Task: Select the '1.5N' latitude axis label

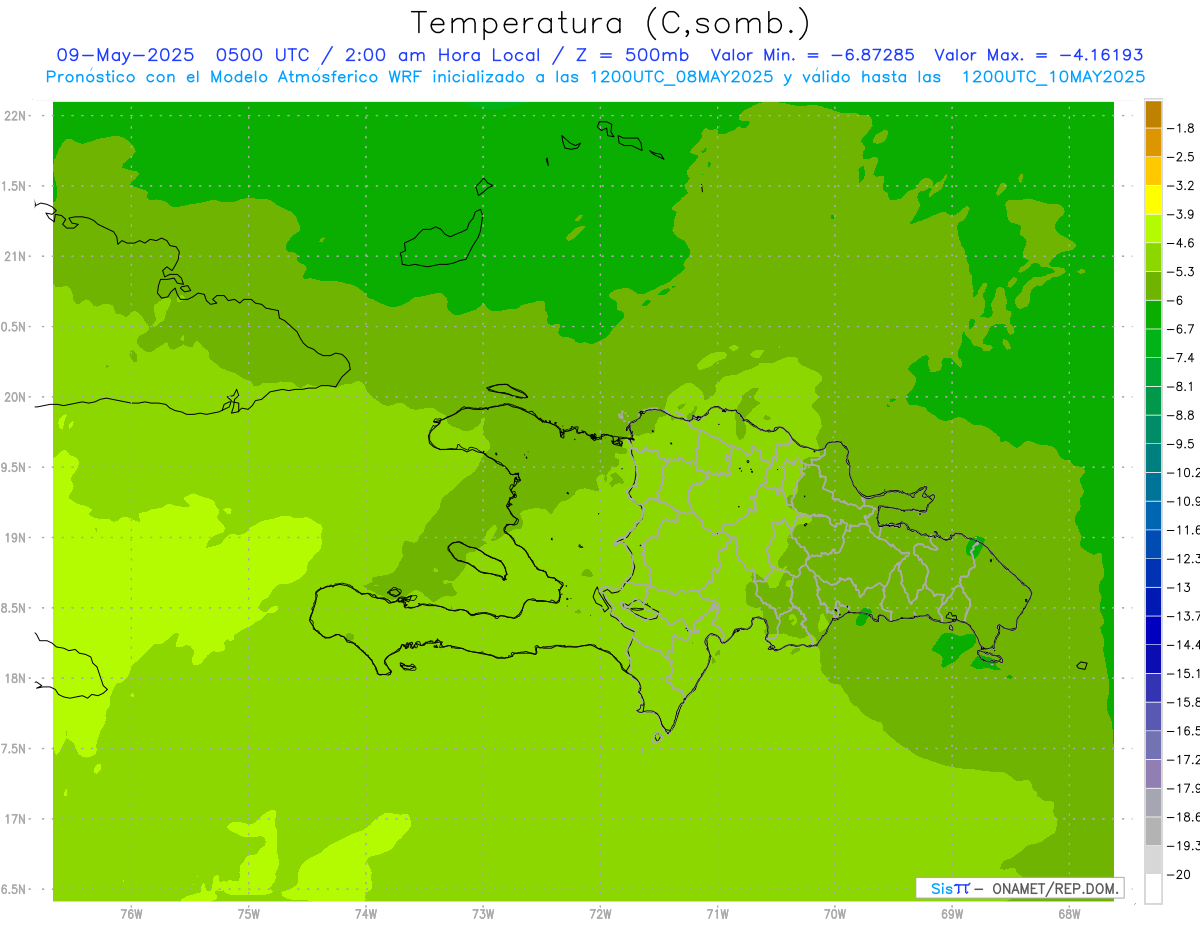Action: (x=13, y=186)
